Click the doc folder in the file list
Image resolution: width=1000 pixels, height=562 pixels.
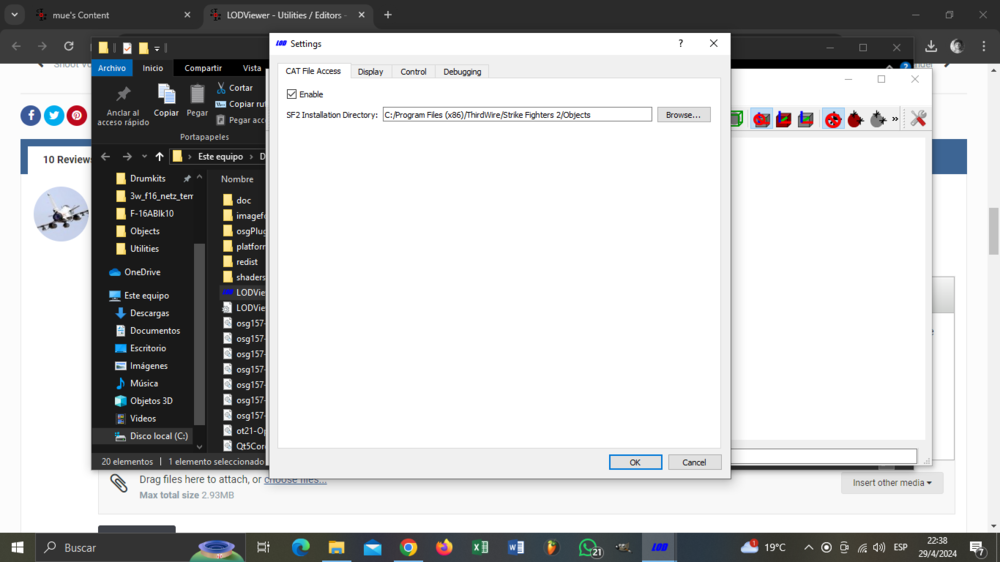point(243,200)
